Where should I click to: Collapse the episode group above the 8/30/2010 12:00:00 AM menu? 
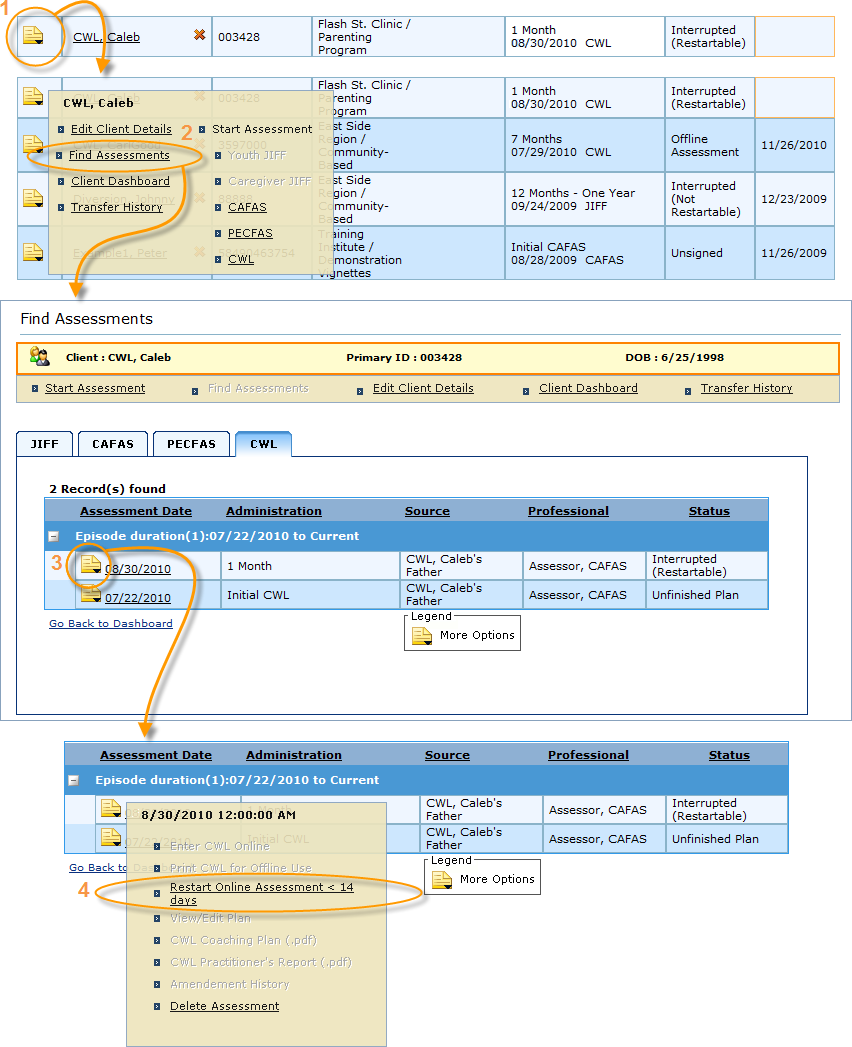tap(74, 780)
